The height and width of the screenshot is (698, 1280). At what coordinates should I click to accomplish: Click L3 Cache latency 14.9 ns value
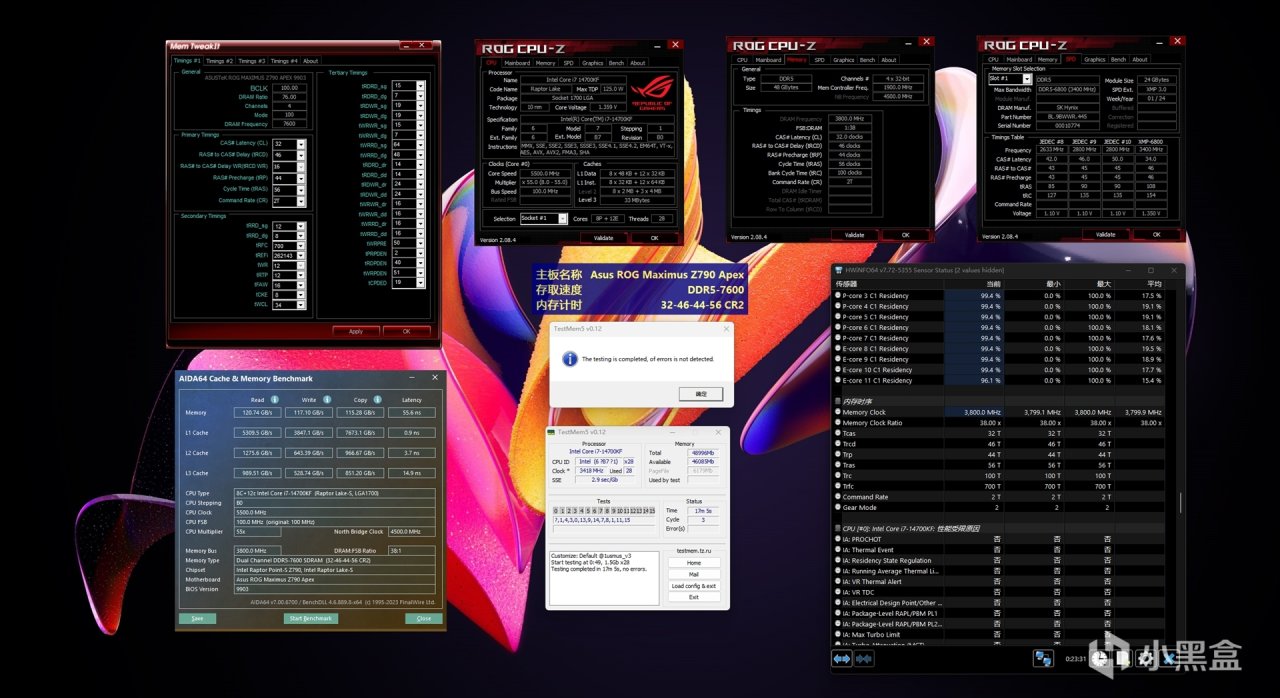411,473
